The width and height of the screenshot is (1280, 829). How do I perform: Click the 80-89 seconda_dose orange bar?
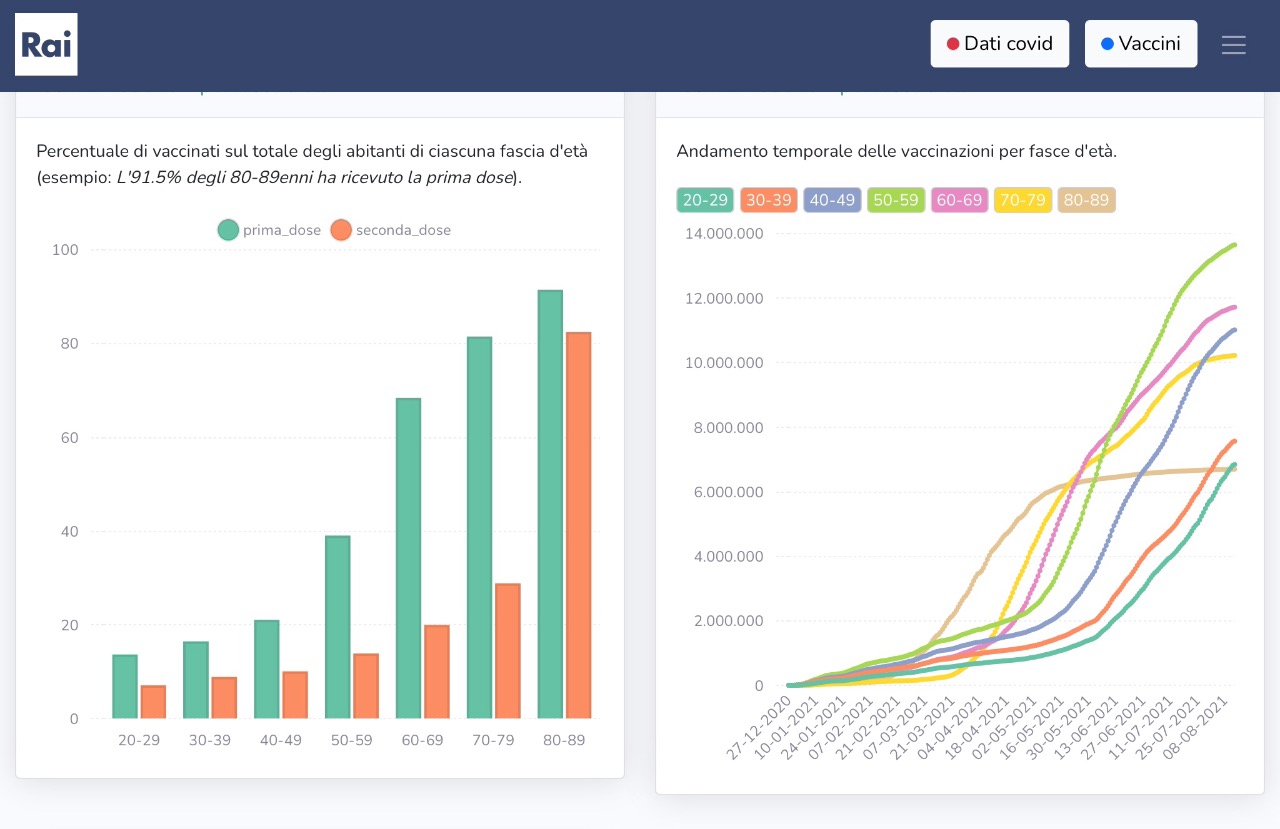pyautogui.click(x=579, y=525)
